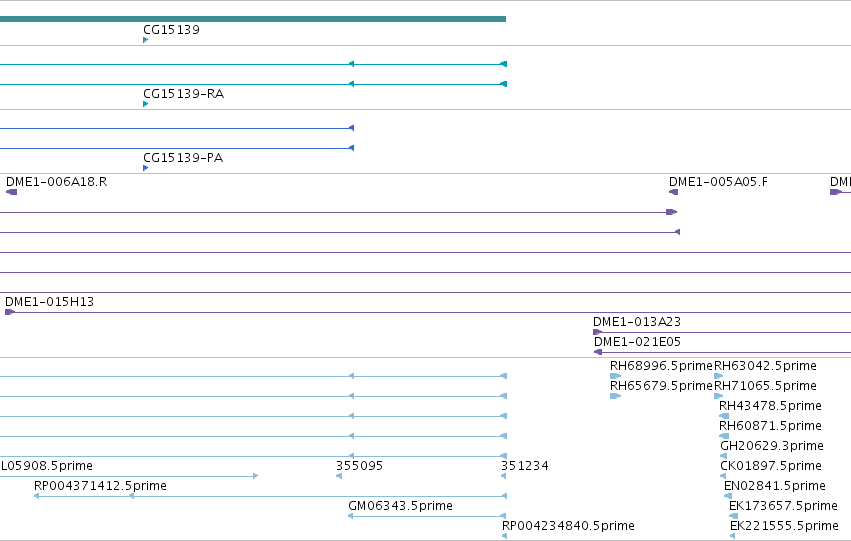Select the CG15139-RA transcript label

pos(183,94)
